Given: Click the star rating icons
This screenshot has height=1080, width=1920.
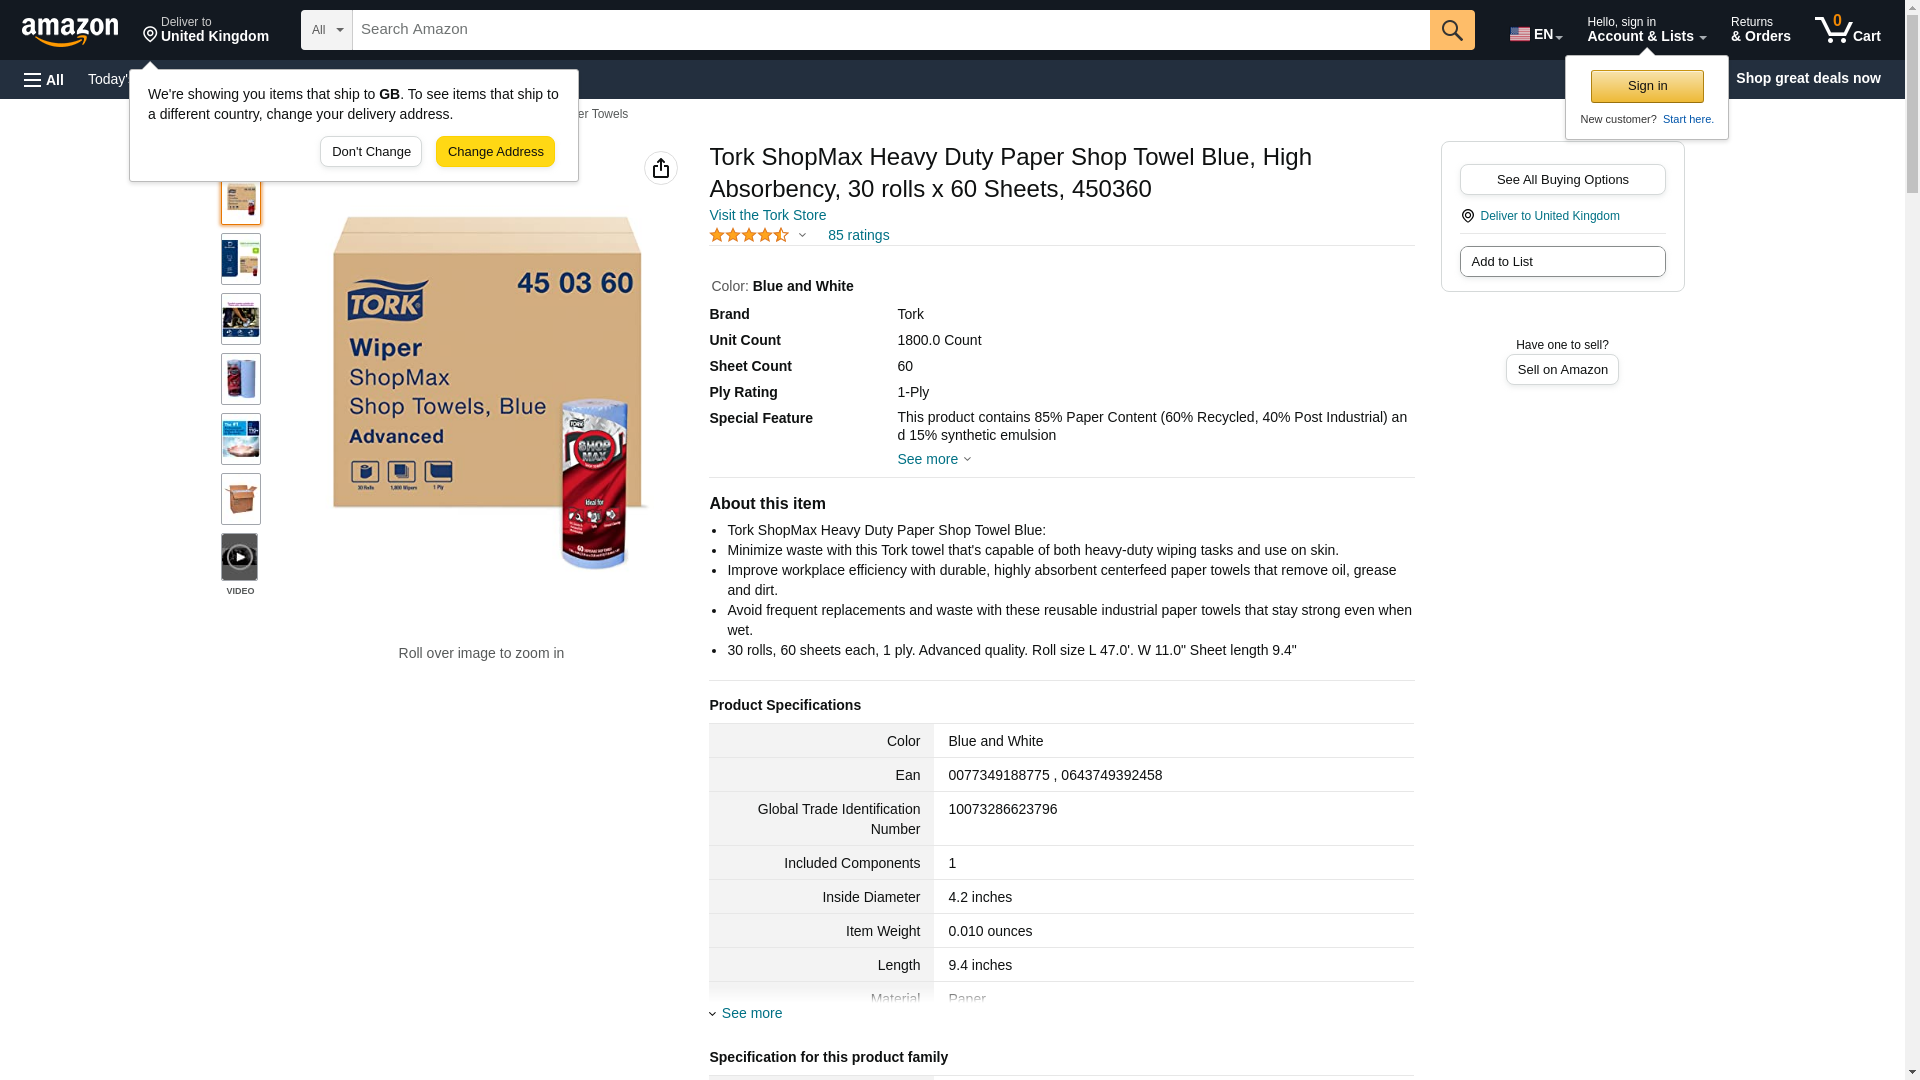Looking at the screenshot, I should pos(749,235).
